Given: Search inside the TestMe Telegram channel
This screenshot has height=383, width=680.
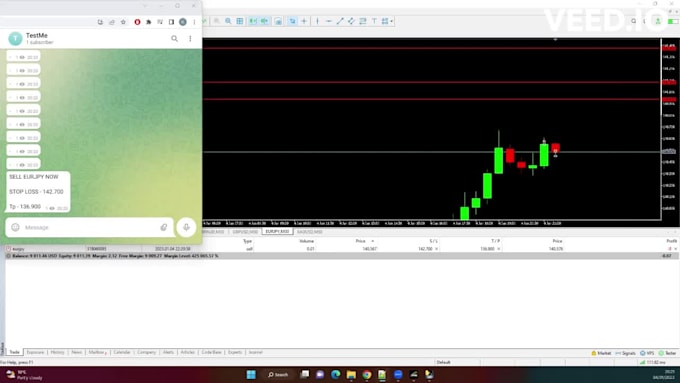Looking at the screenshot, I should pyautogui.click(x=174, y=39).
